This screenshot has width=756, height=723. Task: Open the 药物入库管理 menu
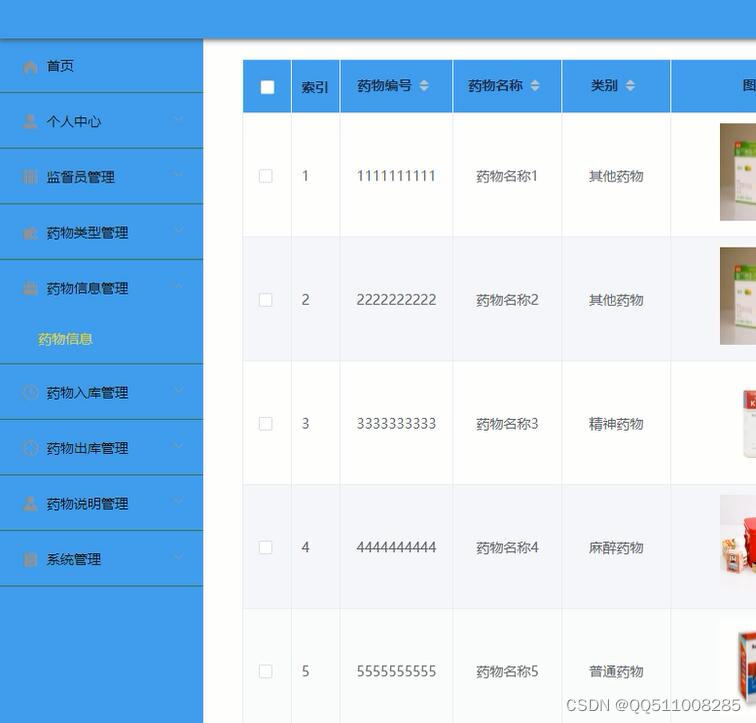(x=101, y=392)
